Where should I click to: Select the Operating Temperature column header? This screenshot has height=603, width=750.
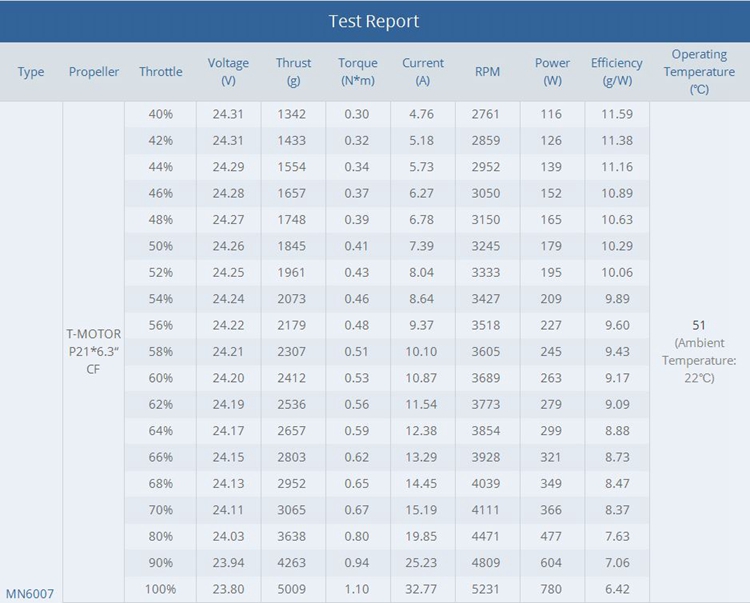coord(699,72)
